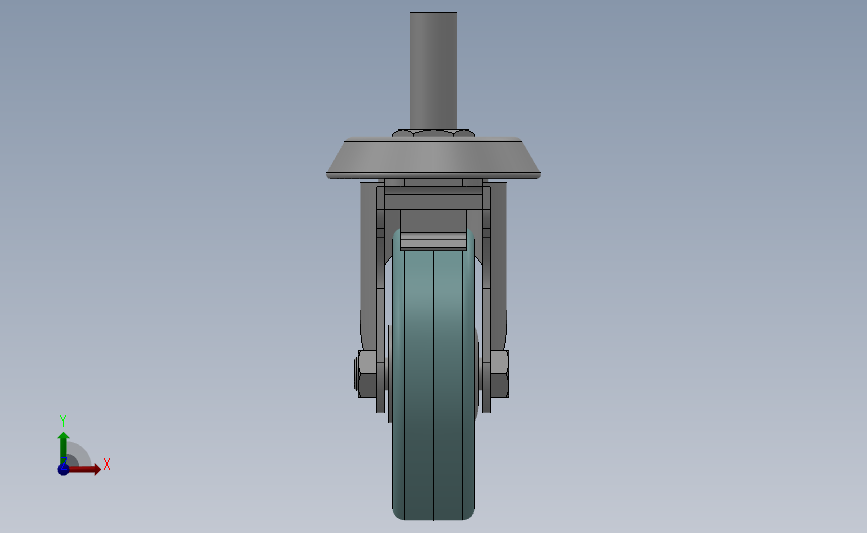Screen dimensions: 867x533
Task: Select the hex nut at the stem base
Action: (434, 133)
